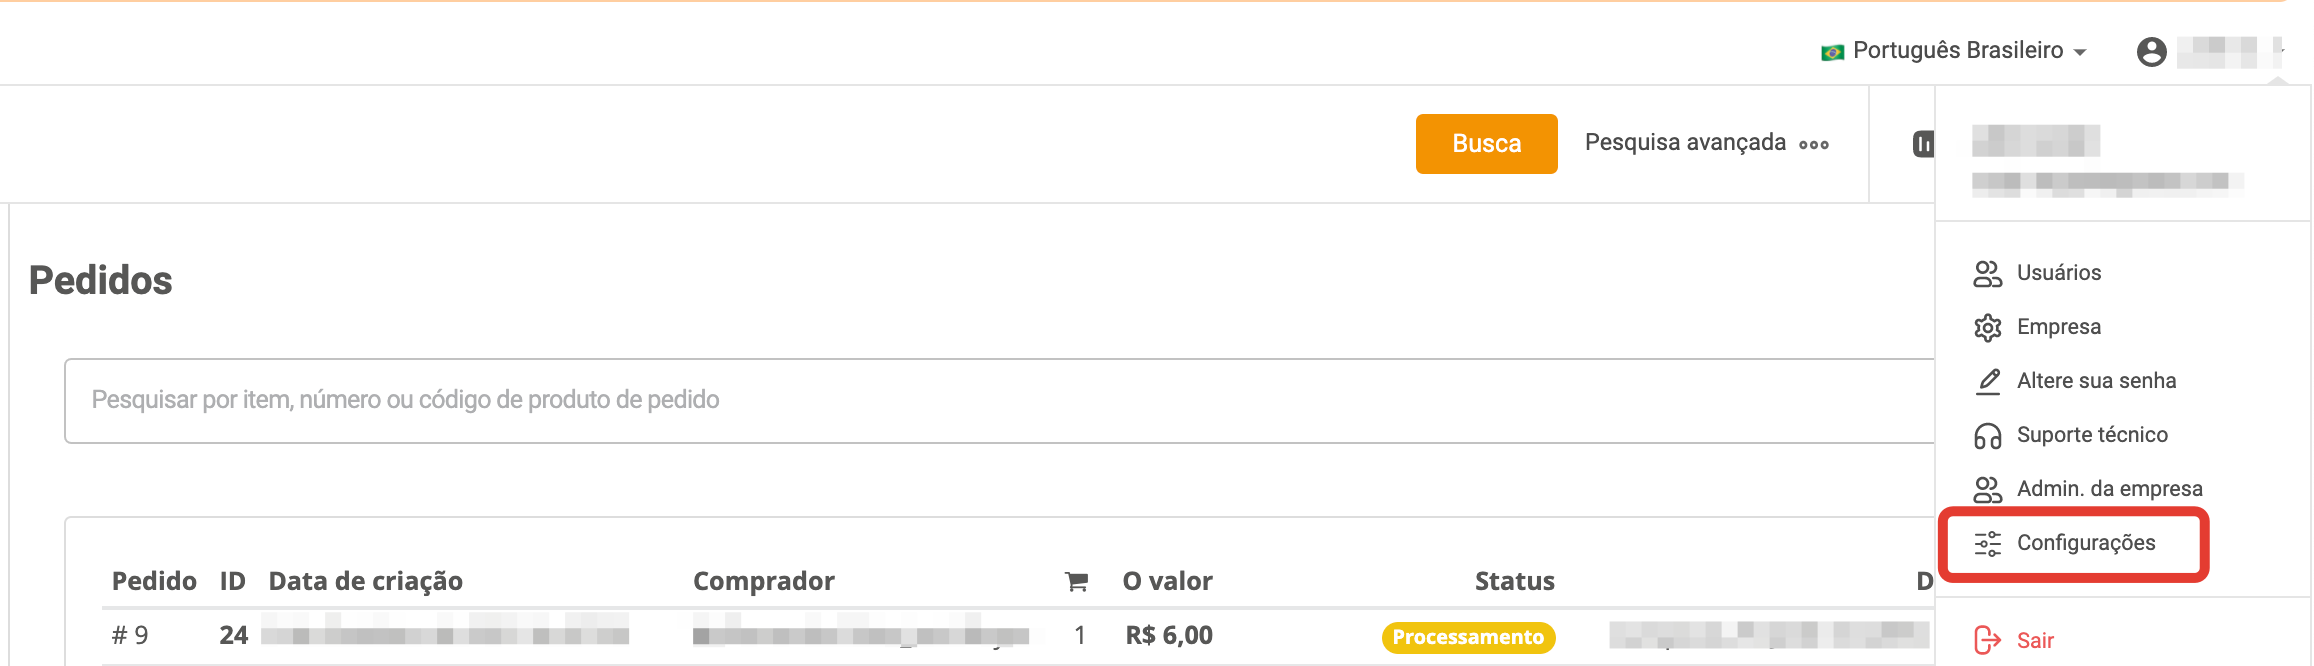Click the Admin. da empresa people icon

[1987, 490]
